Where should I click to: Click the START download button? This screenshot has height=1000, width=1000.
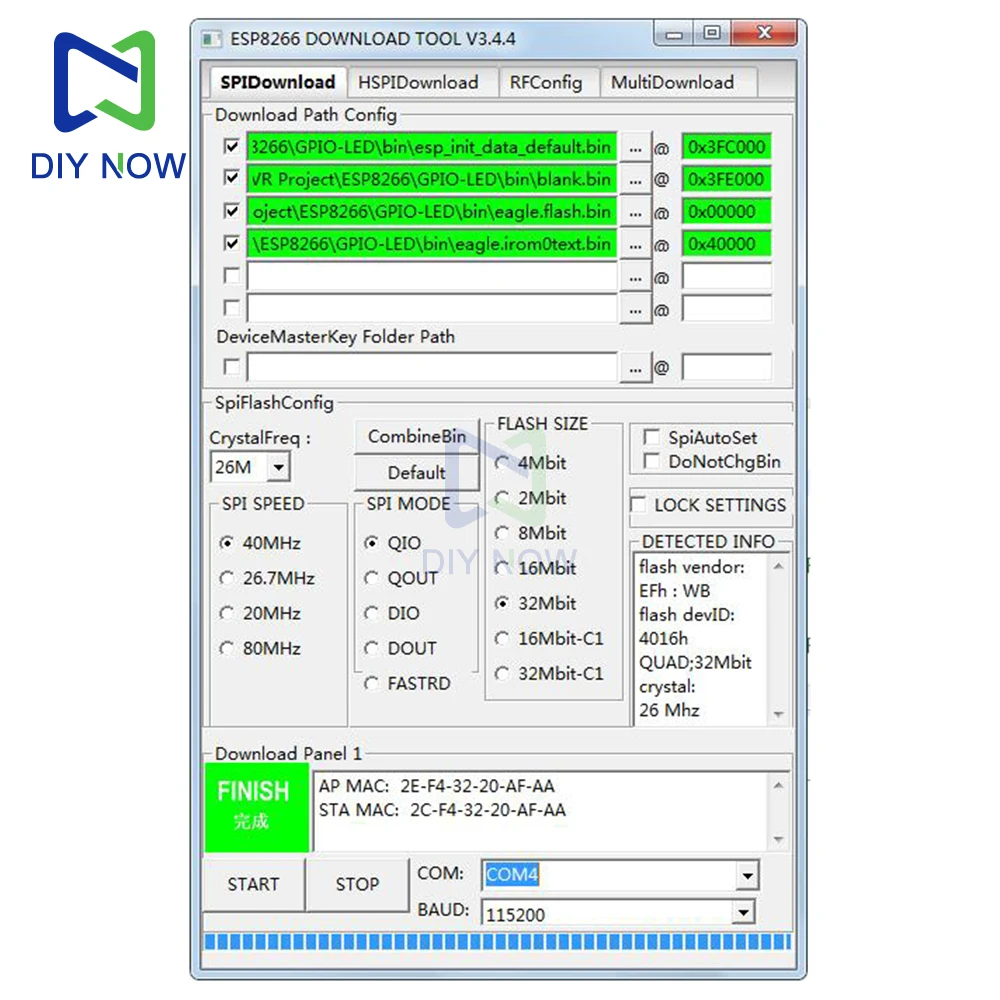[x=253, y=885]
